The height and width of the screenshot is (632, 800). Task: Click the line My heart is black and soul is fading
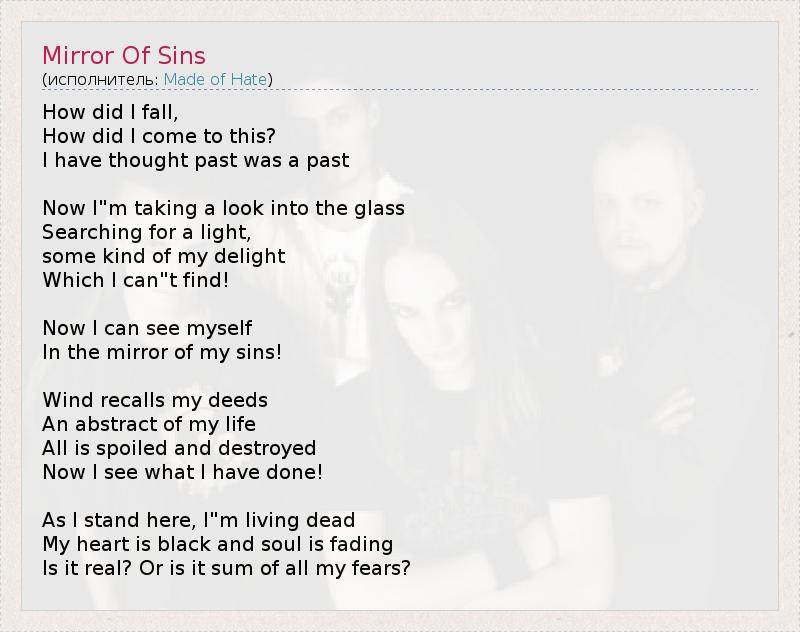click(218, 544)
